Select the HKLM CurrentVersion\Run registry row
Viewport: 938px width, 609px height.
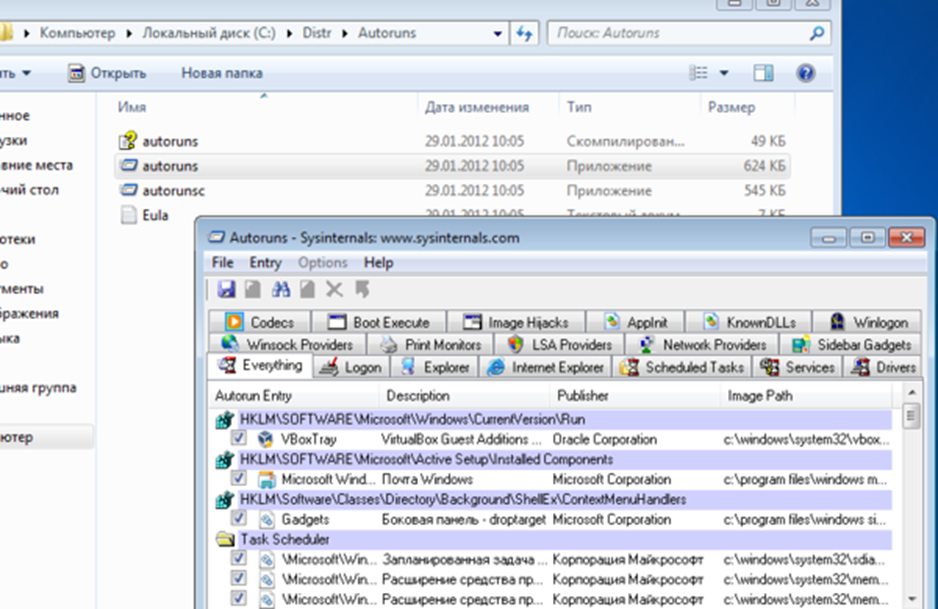[553, 419]
